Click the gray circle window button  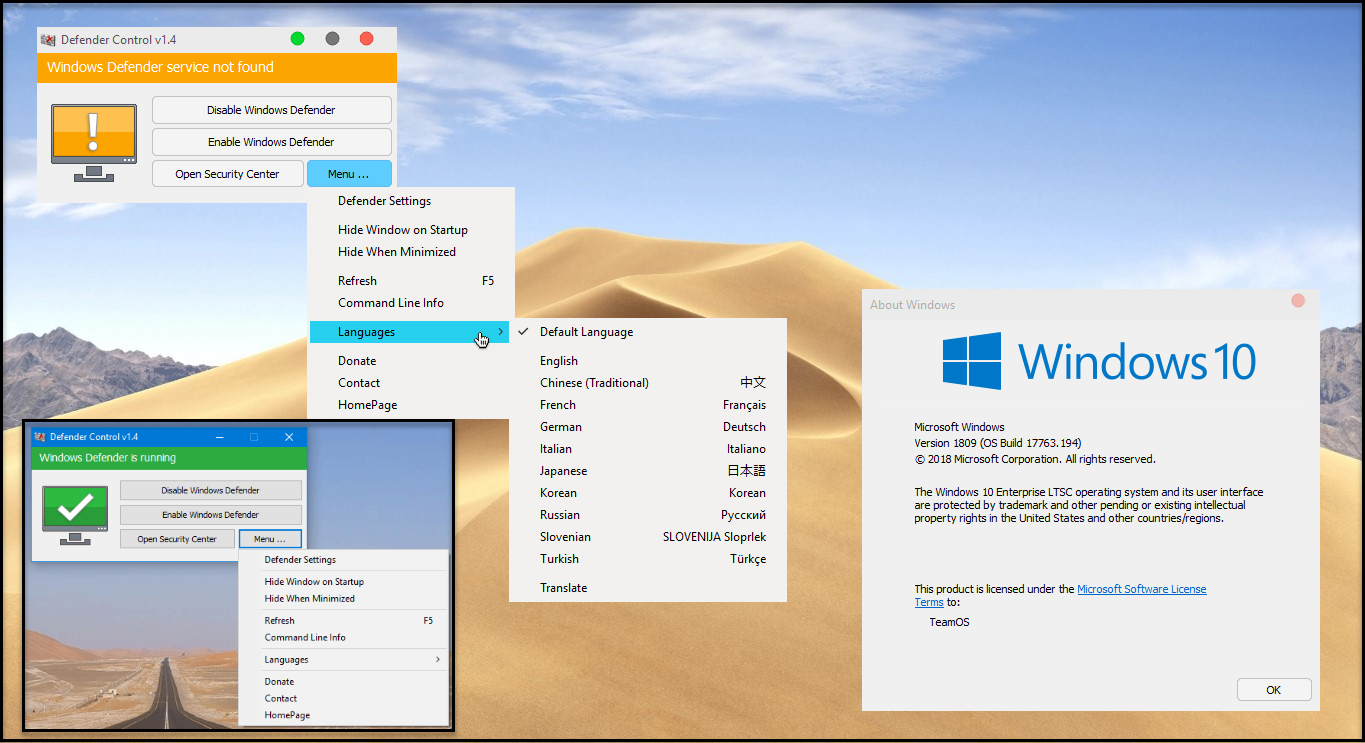click(x=332, y=39)
